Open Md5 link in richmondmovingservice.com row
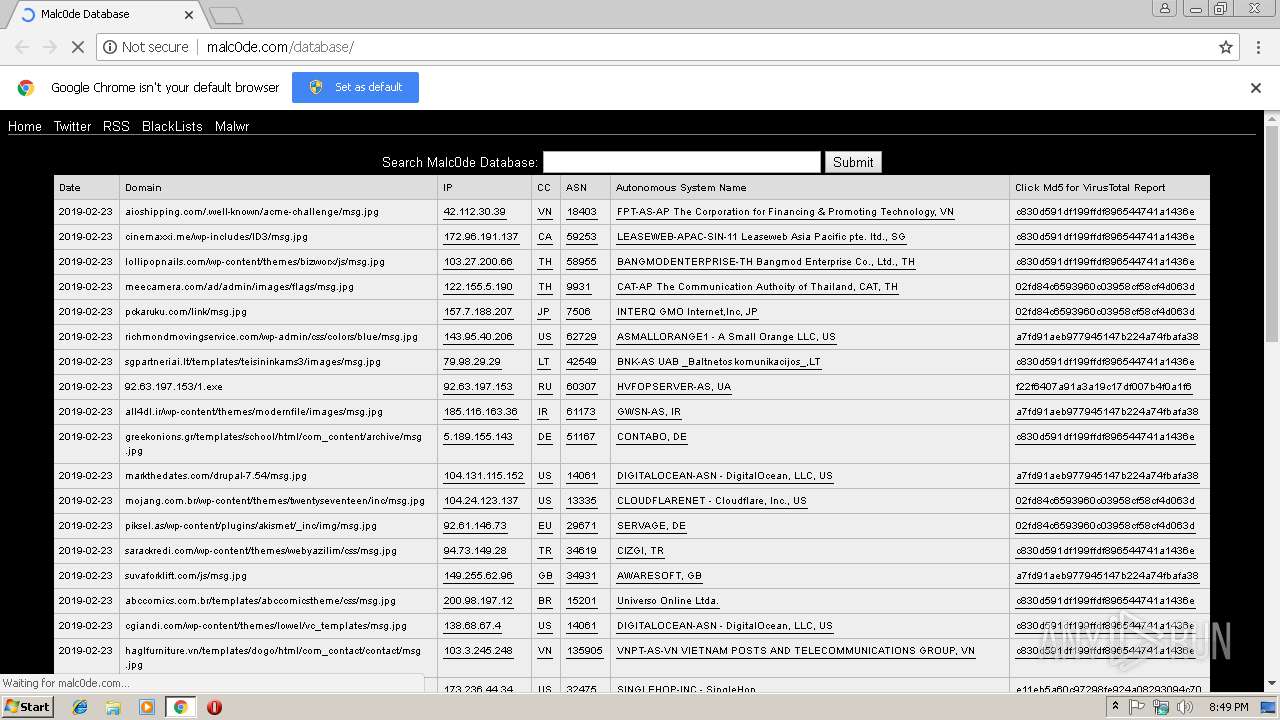Viewport: 1280px width, 720px height. click(x=1107, y=337)
